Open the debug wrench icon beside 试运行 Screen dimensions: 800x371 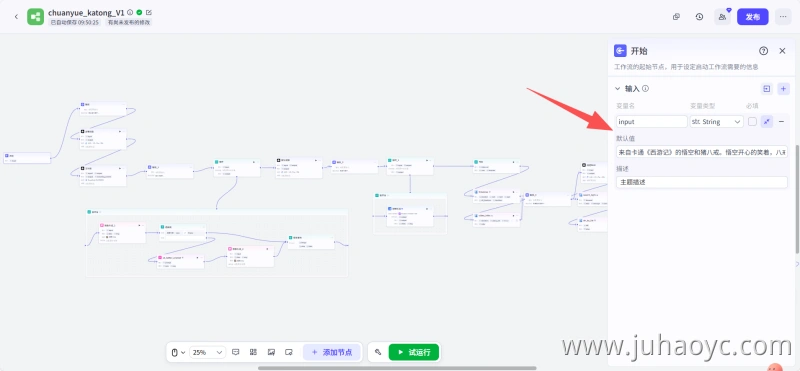point(378,352)
